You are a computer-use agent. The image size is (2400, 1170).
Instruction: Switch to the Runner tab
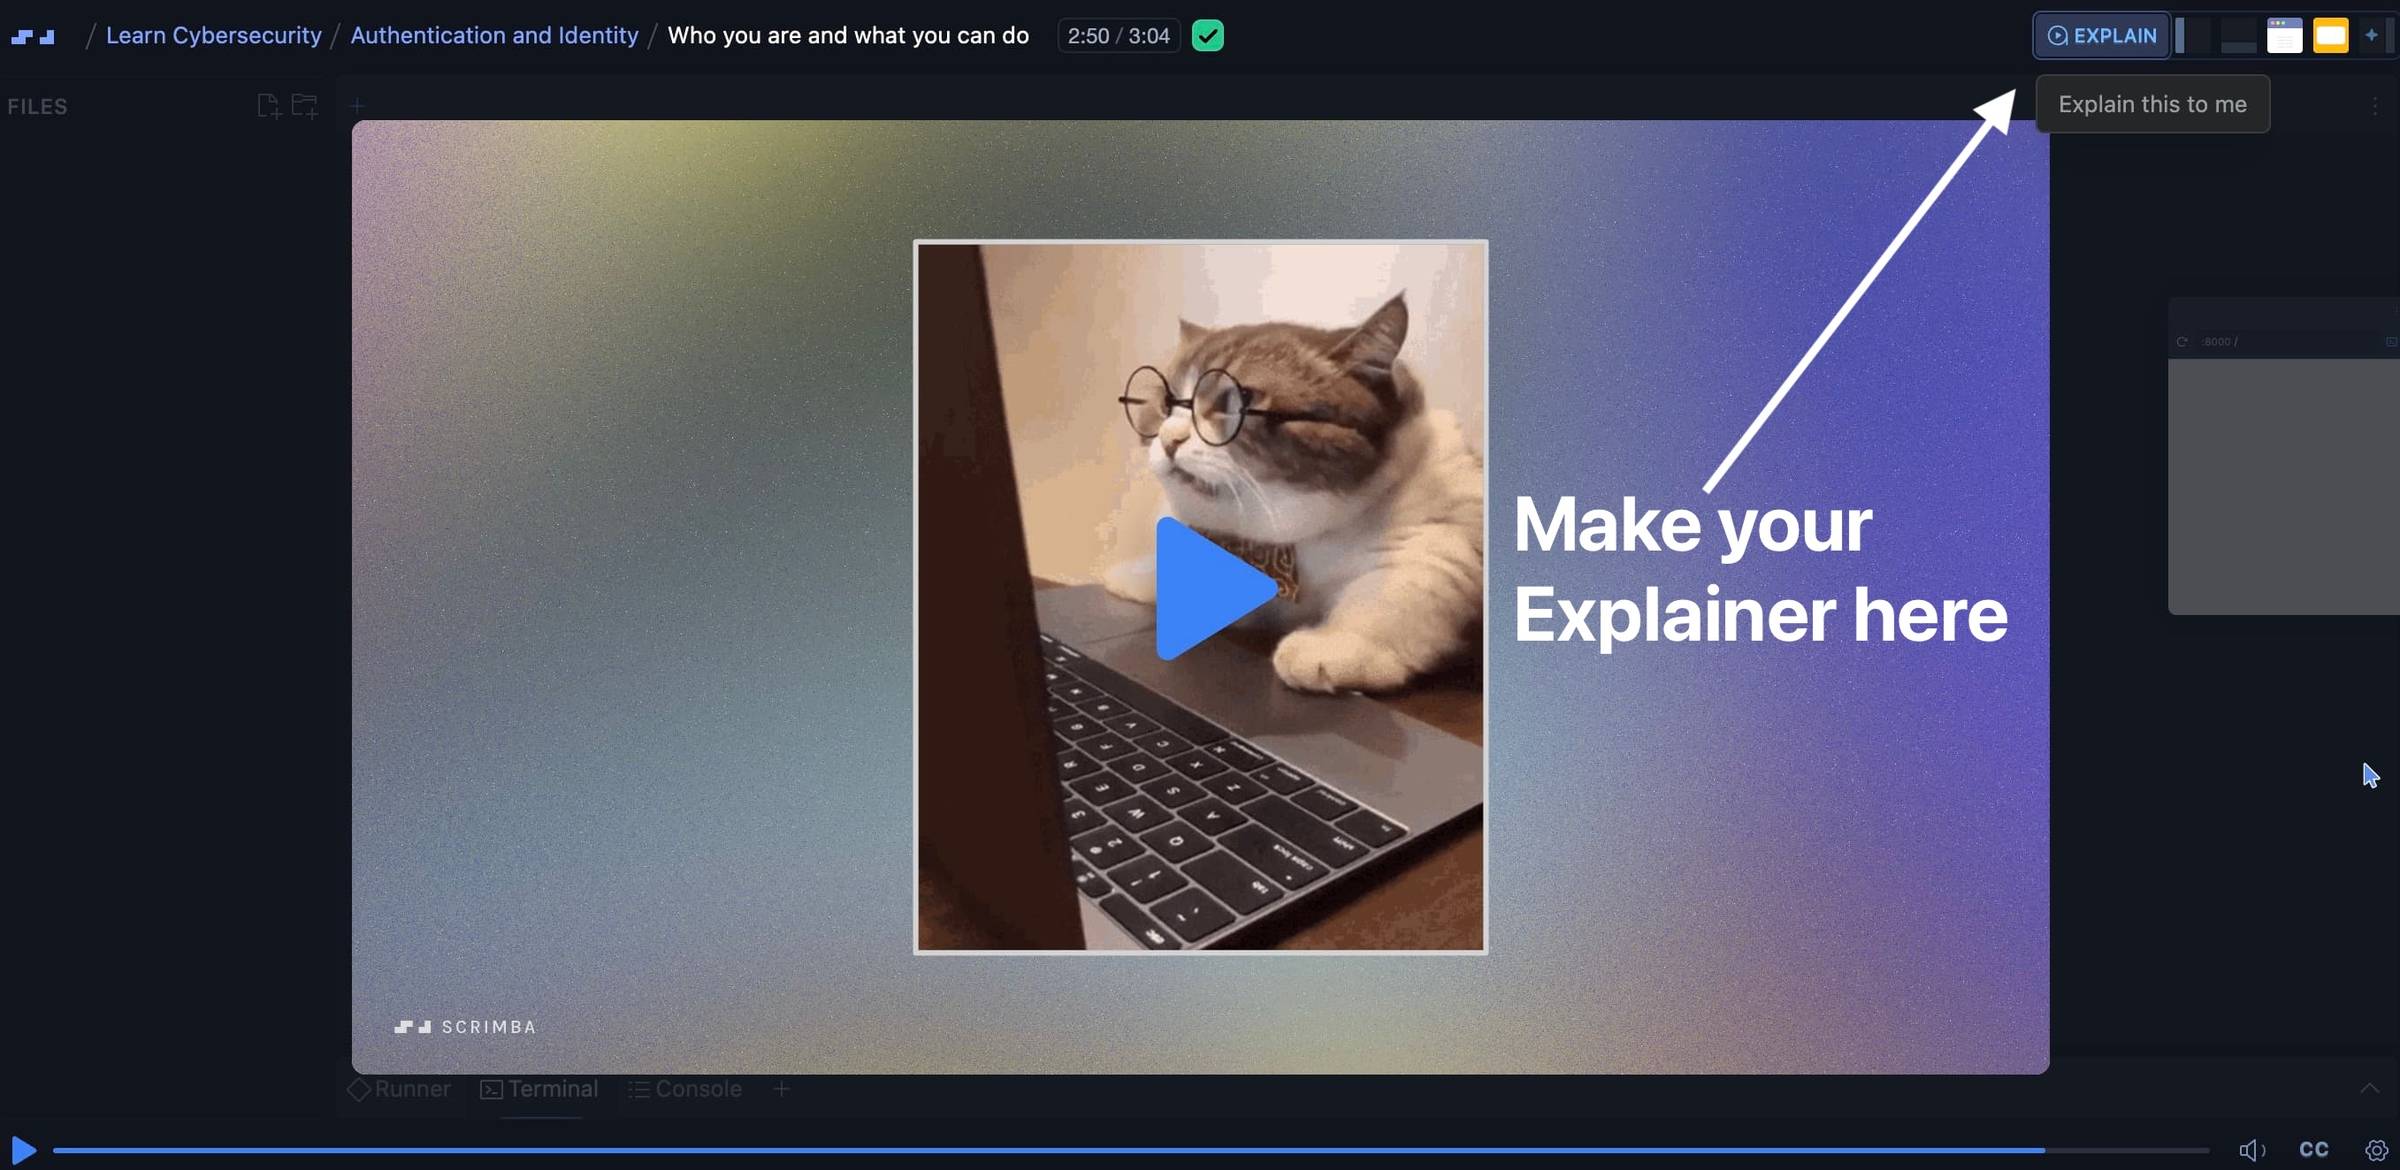pos(399,1089)
